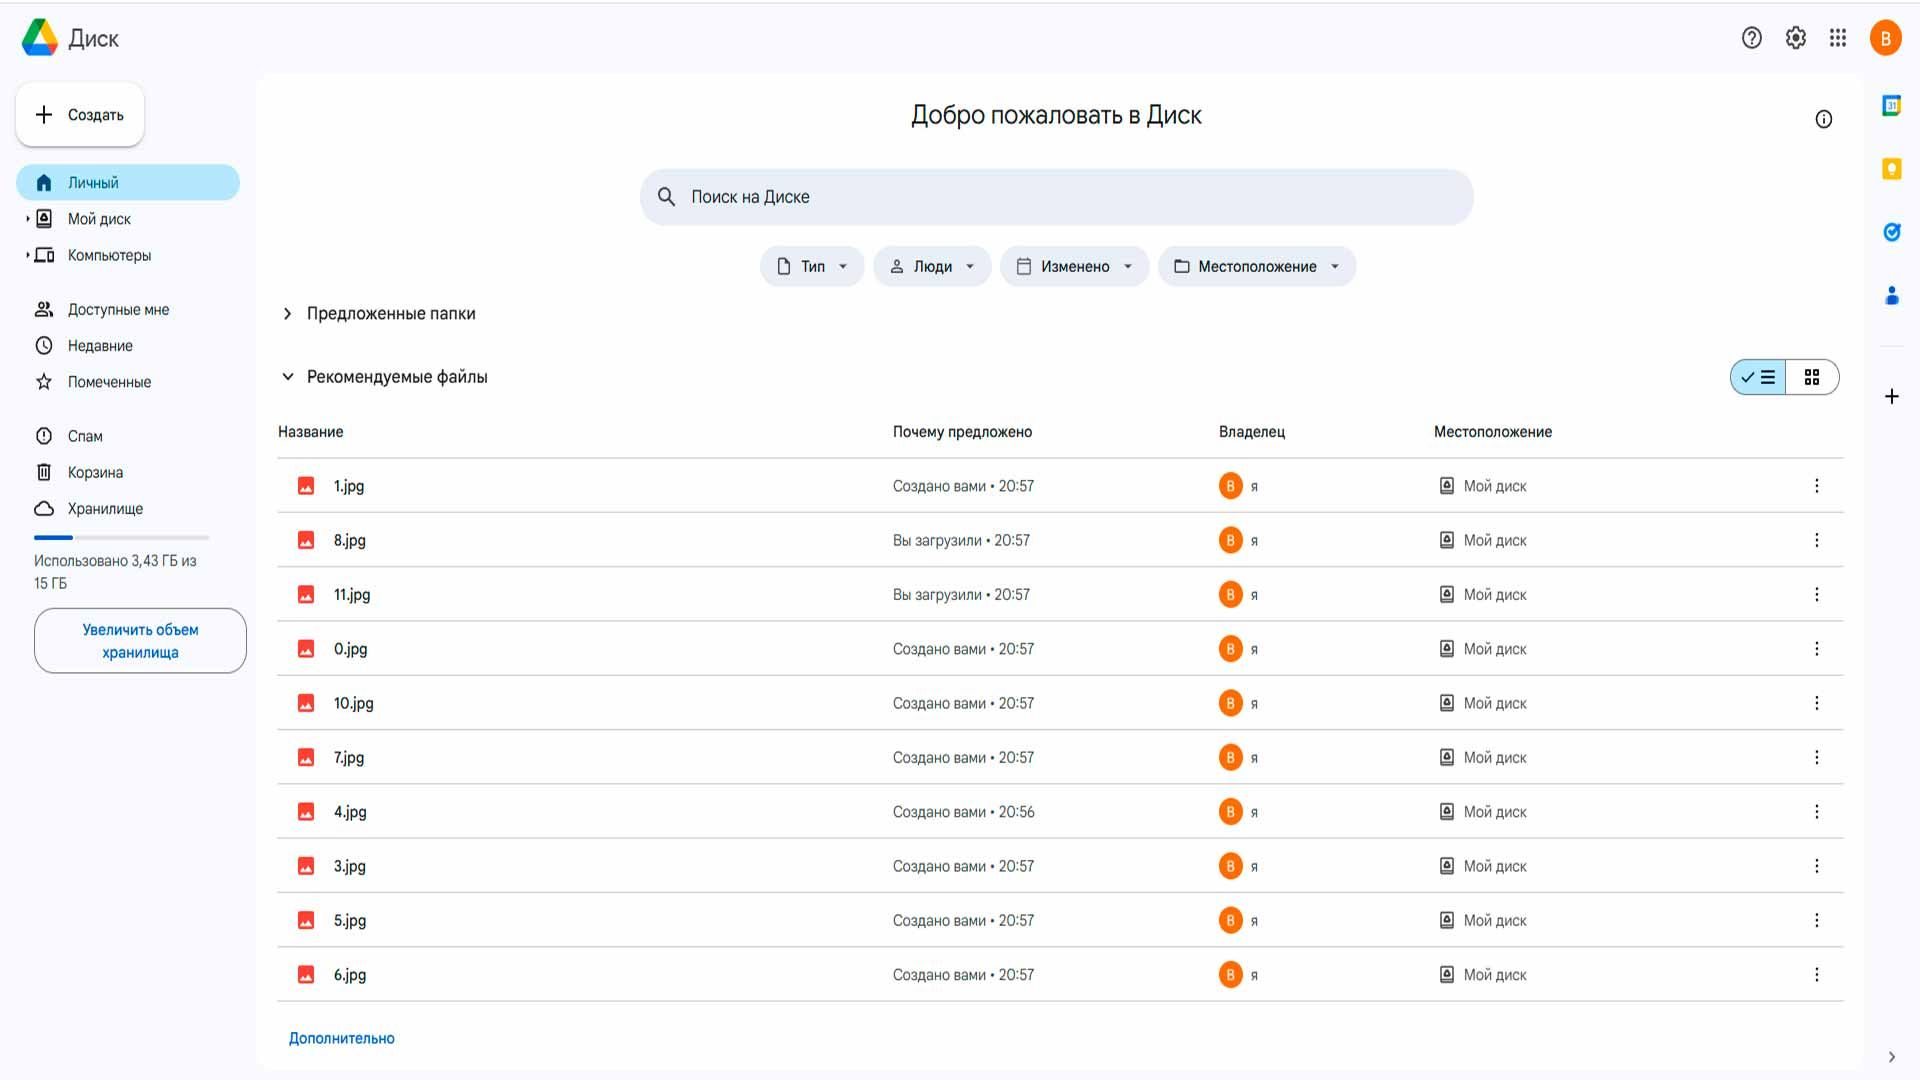The width and height of the screenshot is (1920, 1080).
Task: Switch to grid view layout
Action: tap(1813, 377)
